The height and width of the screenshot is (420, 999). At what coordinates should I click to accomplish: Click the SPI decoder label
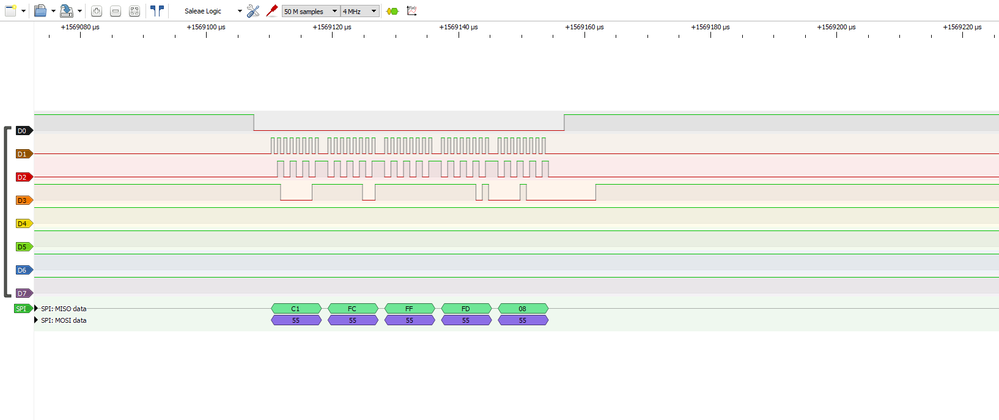coord(23,308)
